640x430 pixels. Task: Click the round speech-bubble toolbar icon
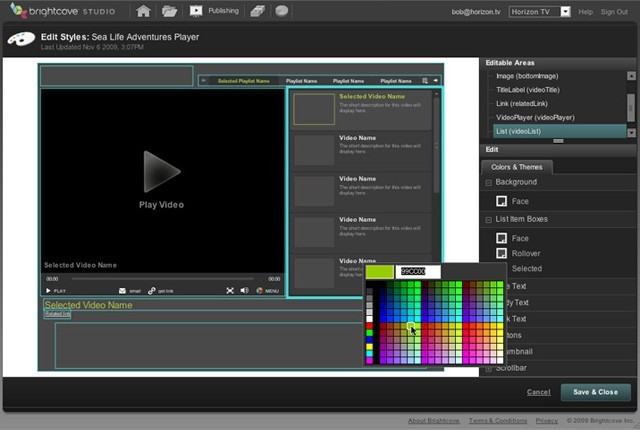click(x=282, y=11)
